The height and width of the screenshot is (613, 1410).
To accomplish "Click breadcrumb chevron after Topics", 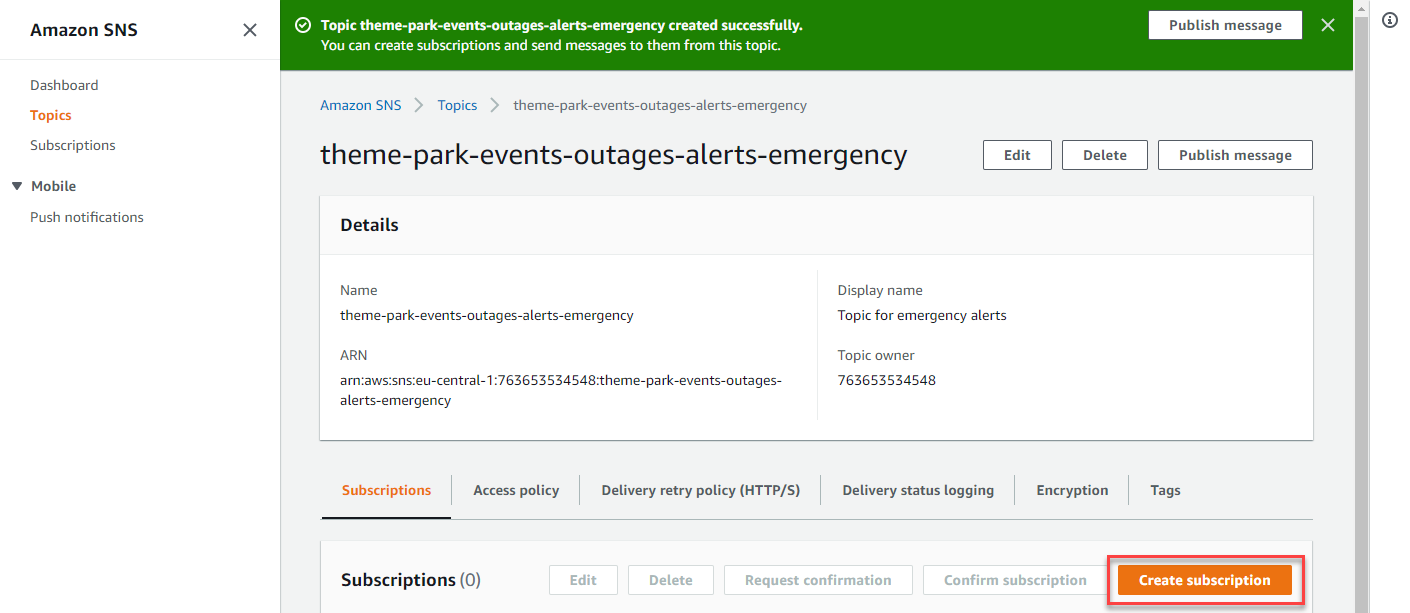I will coord(495,105).
